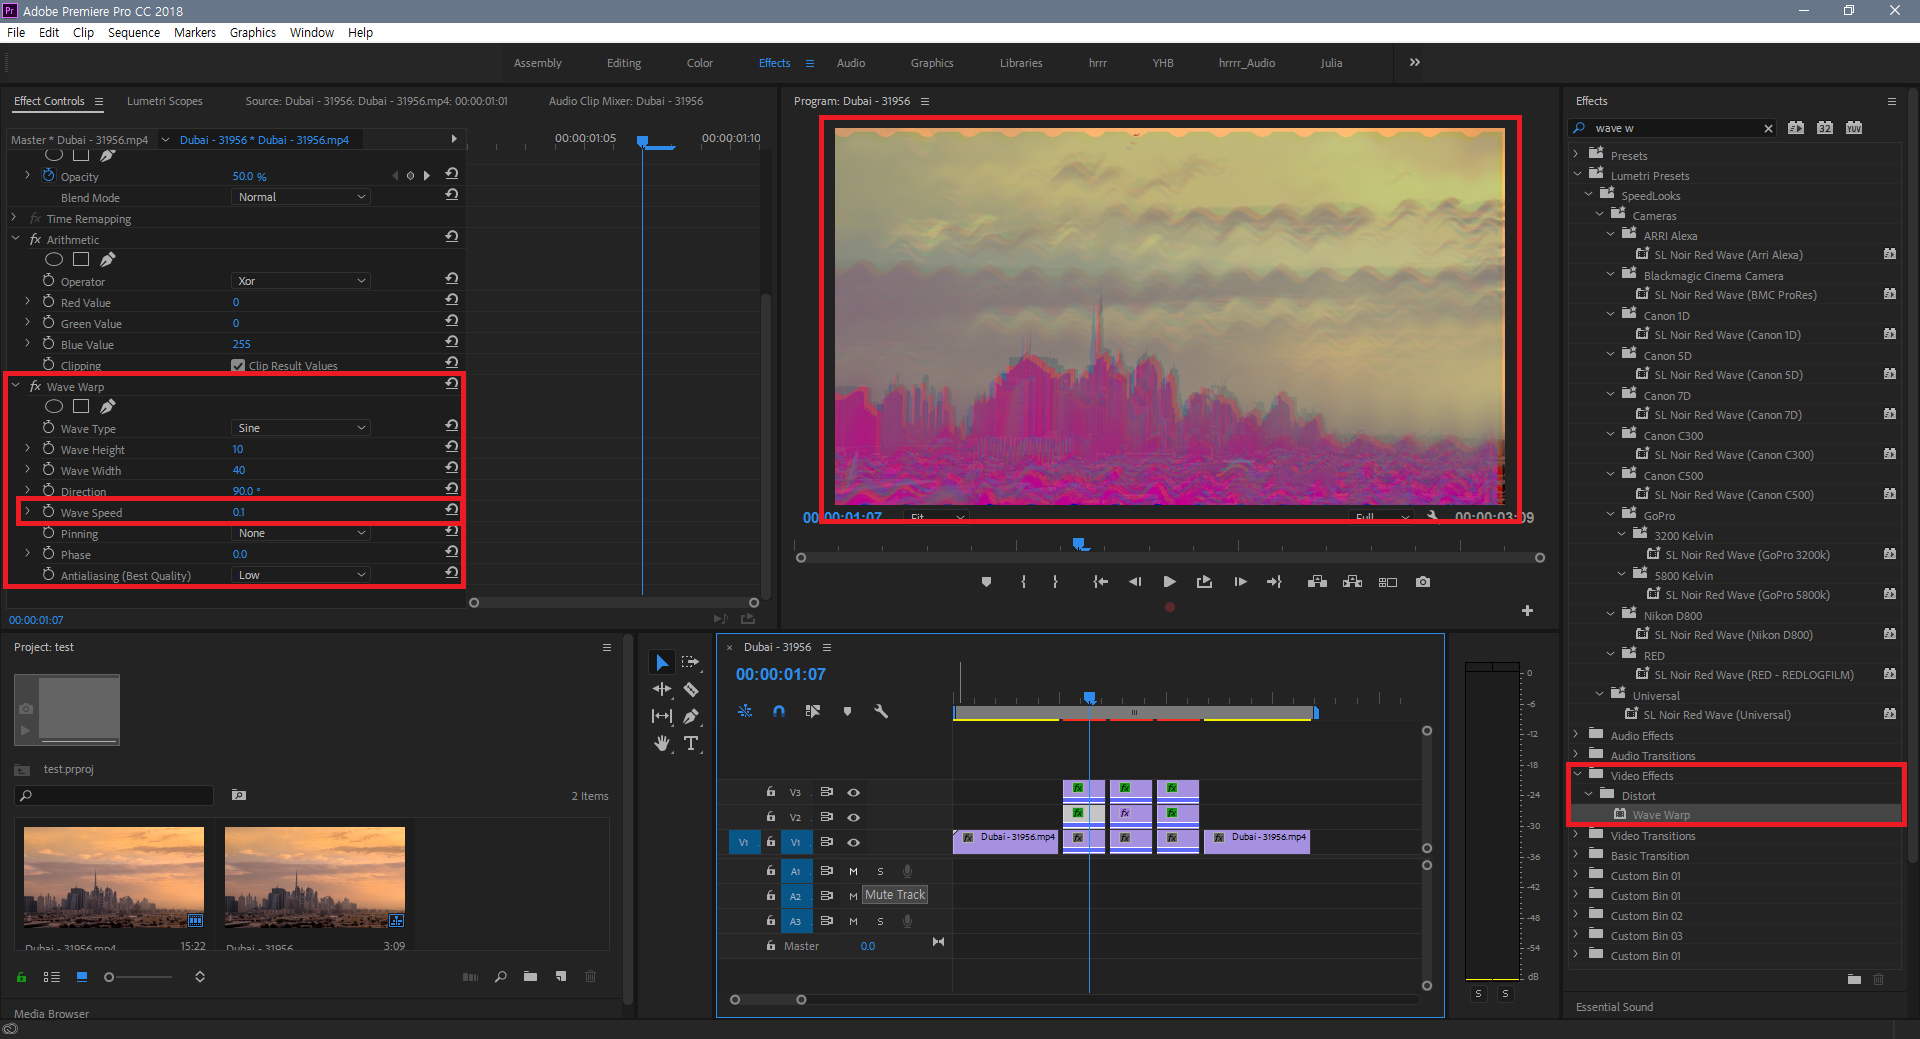Image resolution: width=1920 pixels, height=1039 pixels.
Task: Select the Hand tool
Action: coord(661,743)
